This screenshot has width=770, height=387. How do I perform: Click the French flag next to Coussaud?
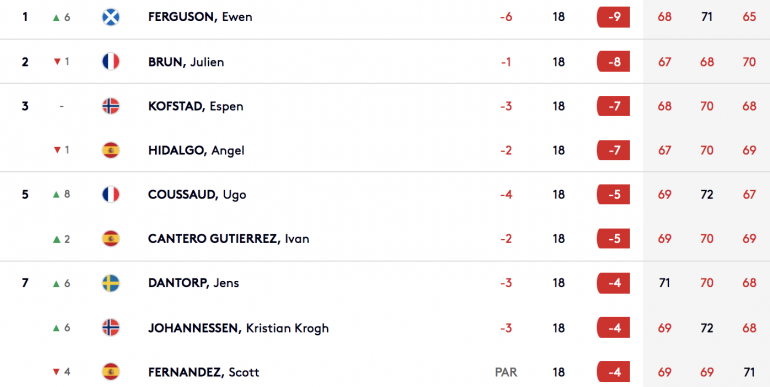[110, 194]
